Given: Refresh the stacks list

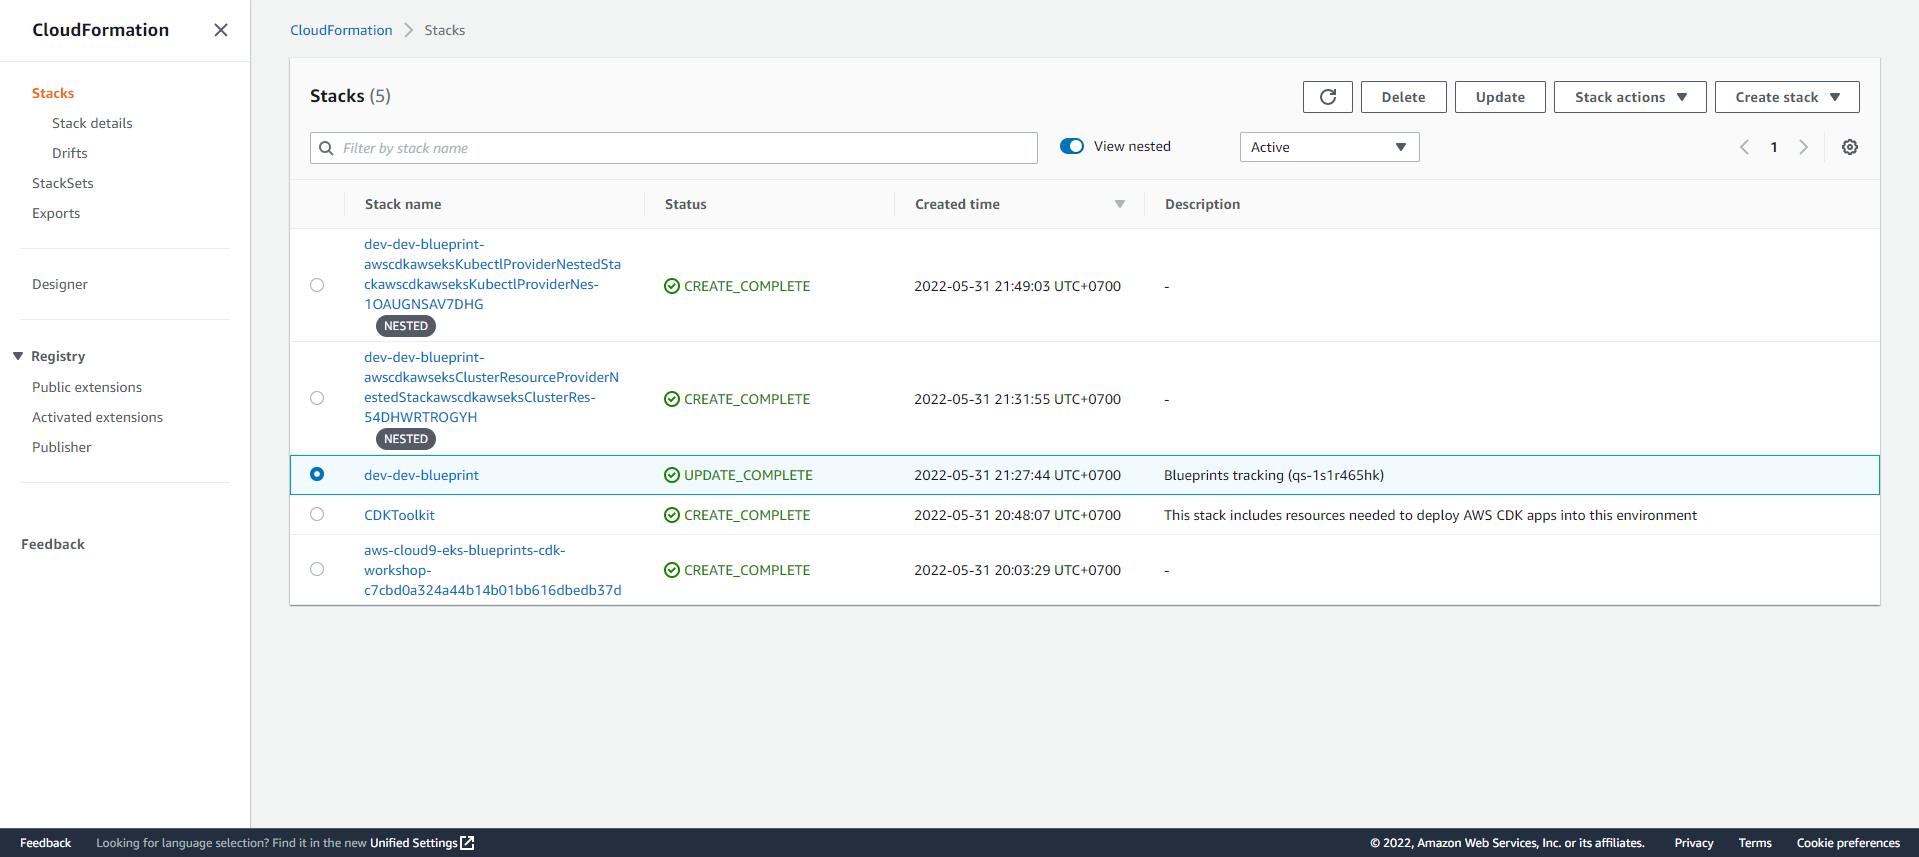Looking at the screenshot, I should (1327, 97).
